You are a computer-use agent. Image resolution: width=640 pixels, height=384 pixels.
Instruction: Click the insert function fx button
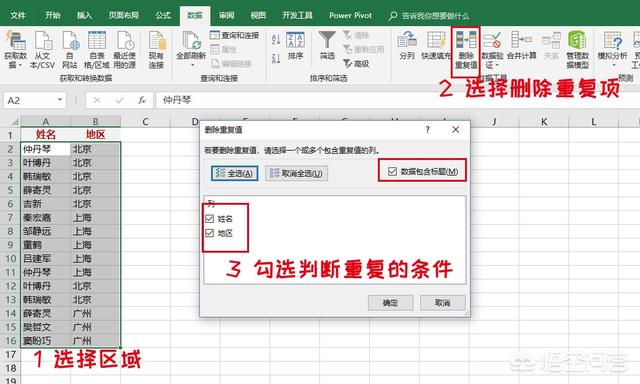[141, 100]
